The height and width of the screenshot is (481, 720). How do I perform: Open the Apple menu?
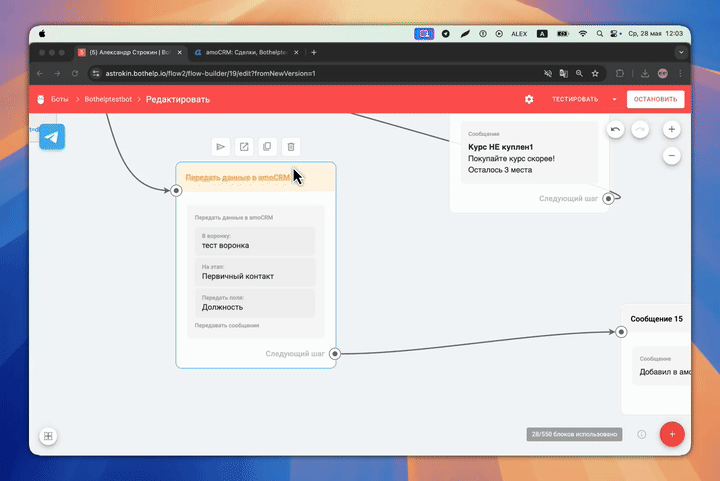point(42,34)
